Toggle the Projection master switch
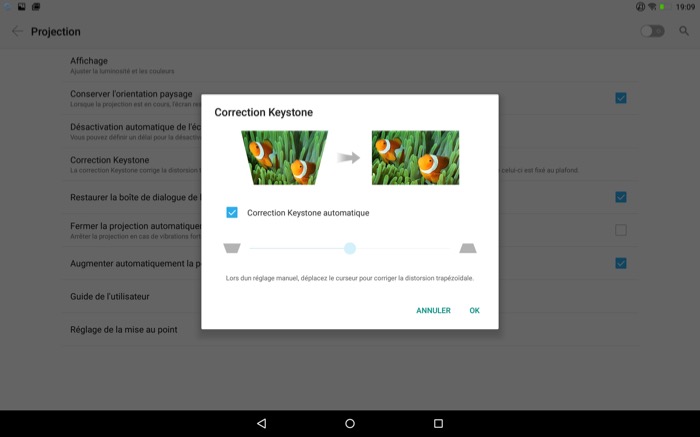 pyautogui.click(x=652, y=31)
